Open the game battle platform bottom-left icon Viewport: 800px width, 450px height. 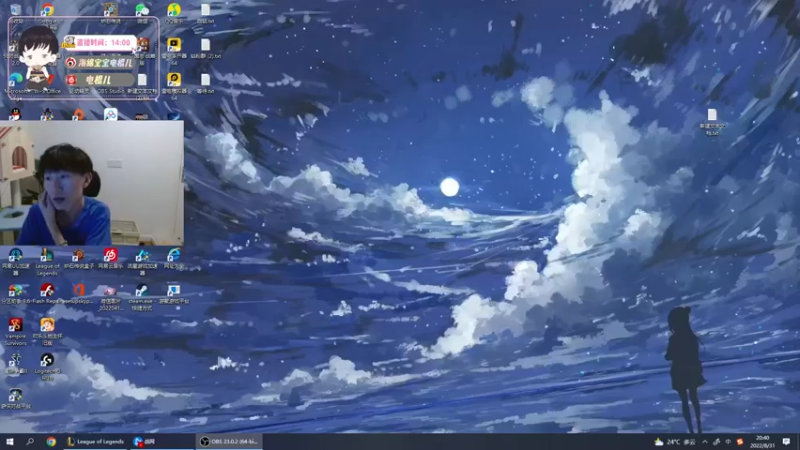pos(15,398)
